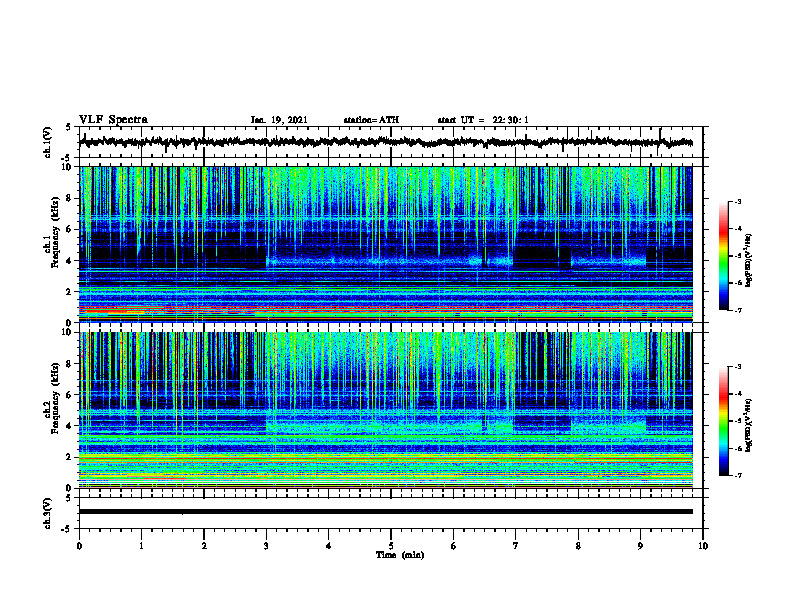Click the "2" frequency tick on ch.2 spectrogram axis
This screenshot has height=612, width=792.
click(70, 457)
